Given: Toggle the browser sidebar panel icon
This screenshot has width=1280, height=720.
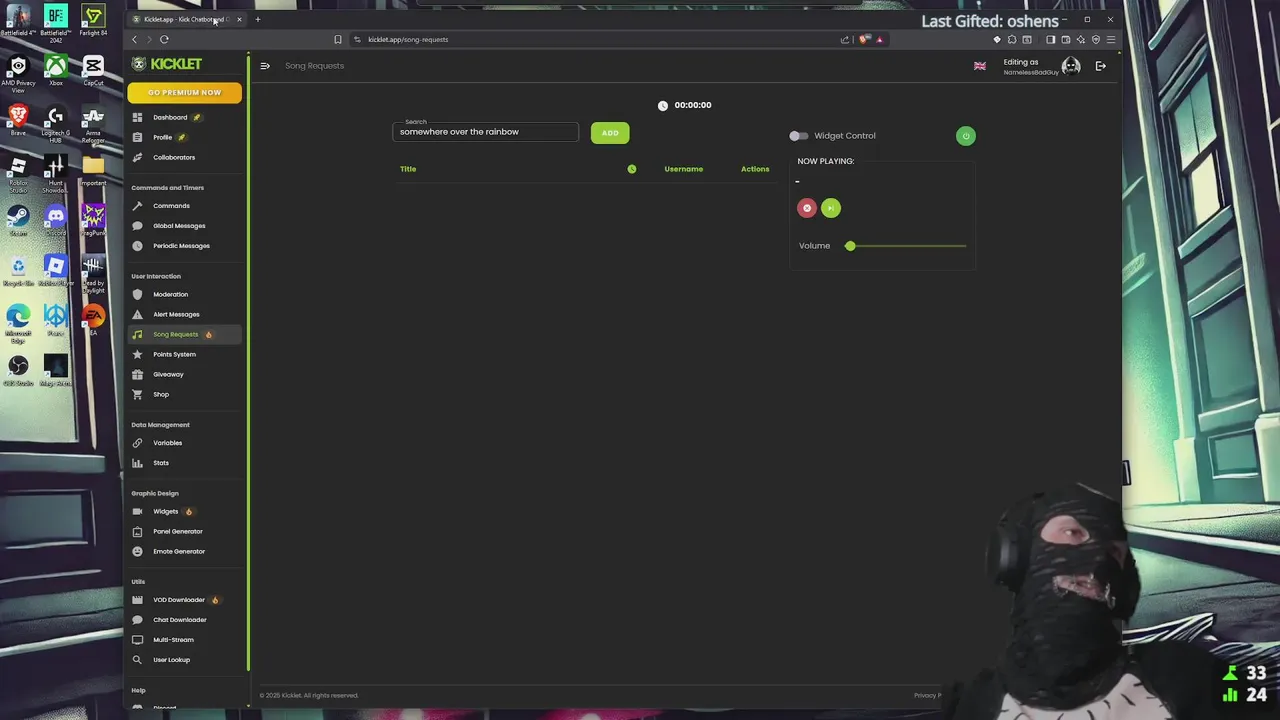Looking at the screenshot, I should pyautogui.click(x=1050, y=39).
